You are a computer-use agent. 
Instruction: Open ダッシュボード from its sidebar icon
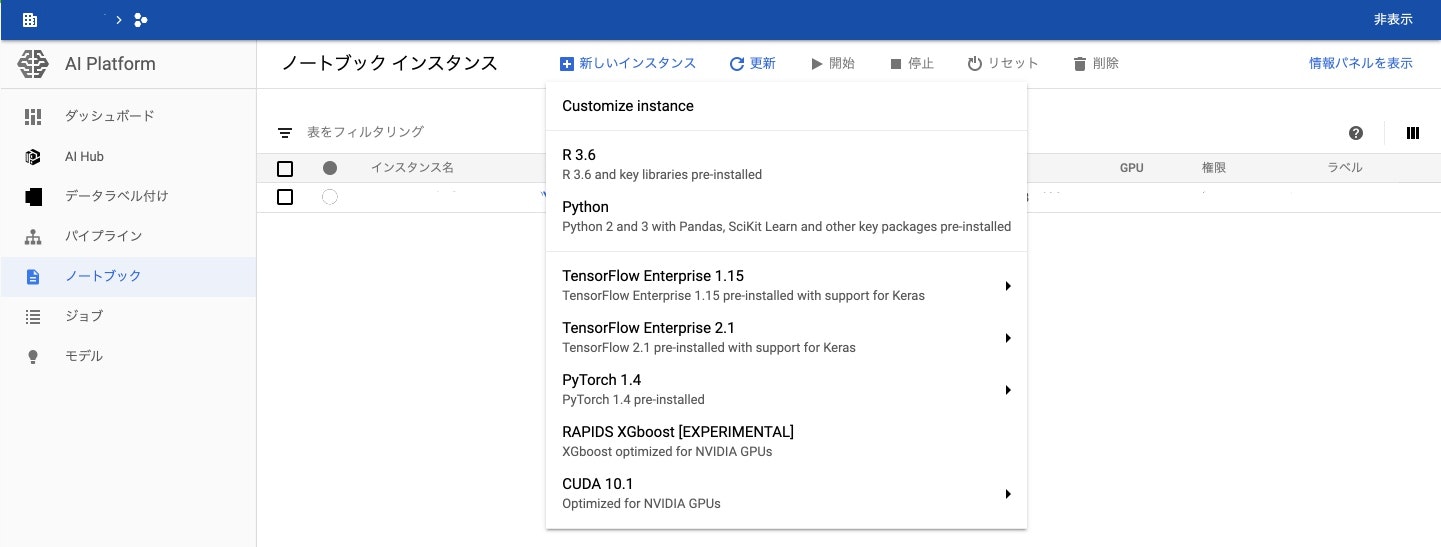tap(33, 116)
